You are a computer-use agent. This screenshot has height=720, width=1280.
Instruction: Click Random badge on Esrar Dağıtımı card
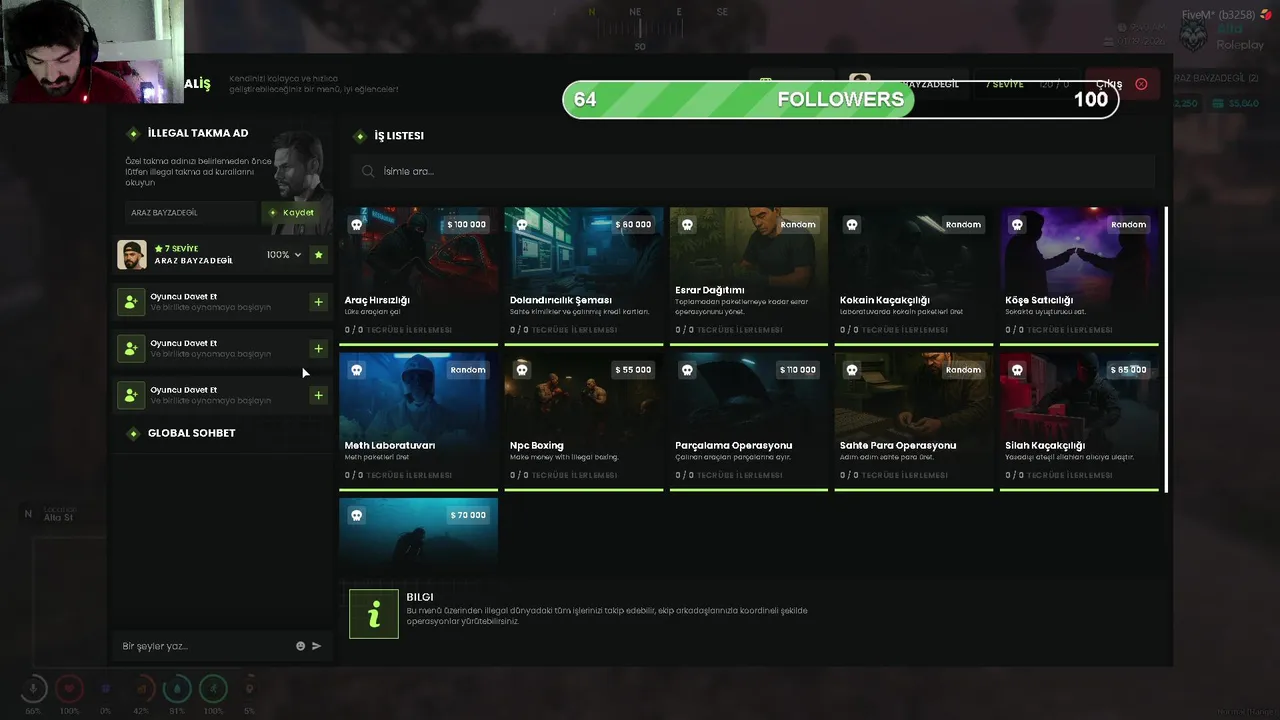pyautogui.click(x=798, y=225)
